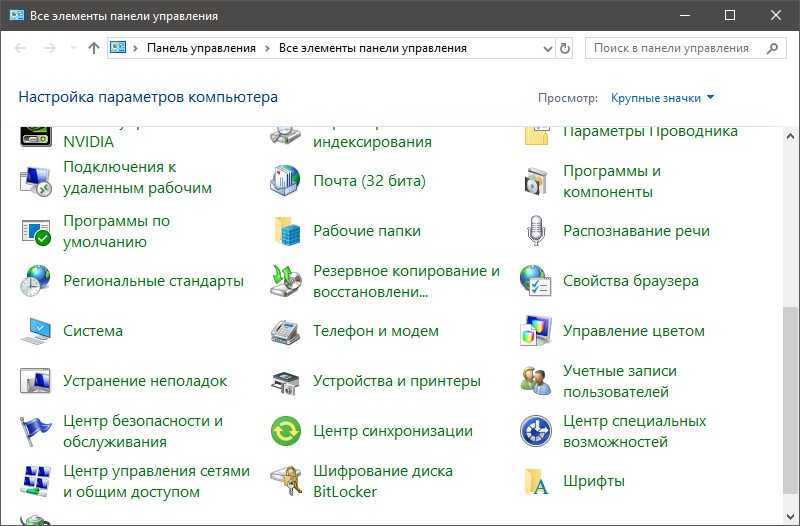Click the scrollbar up arrow
Screen dimensions: 800x526
click(790, 137)
